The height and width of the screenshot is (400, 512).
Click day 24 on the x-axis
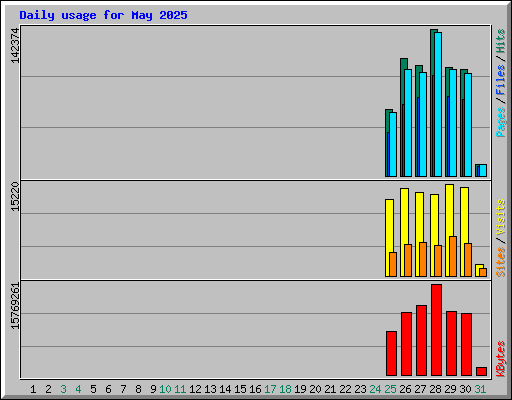coord(375,389)
